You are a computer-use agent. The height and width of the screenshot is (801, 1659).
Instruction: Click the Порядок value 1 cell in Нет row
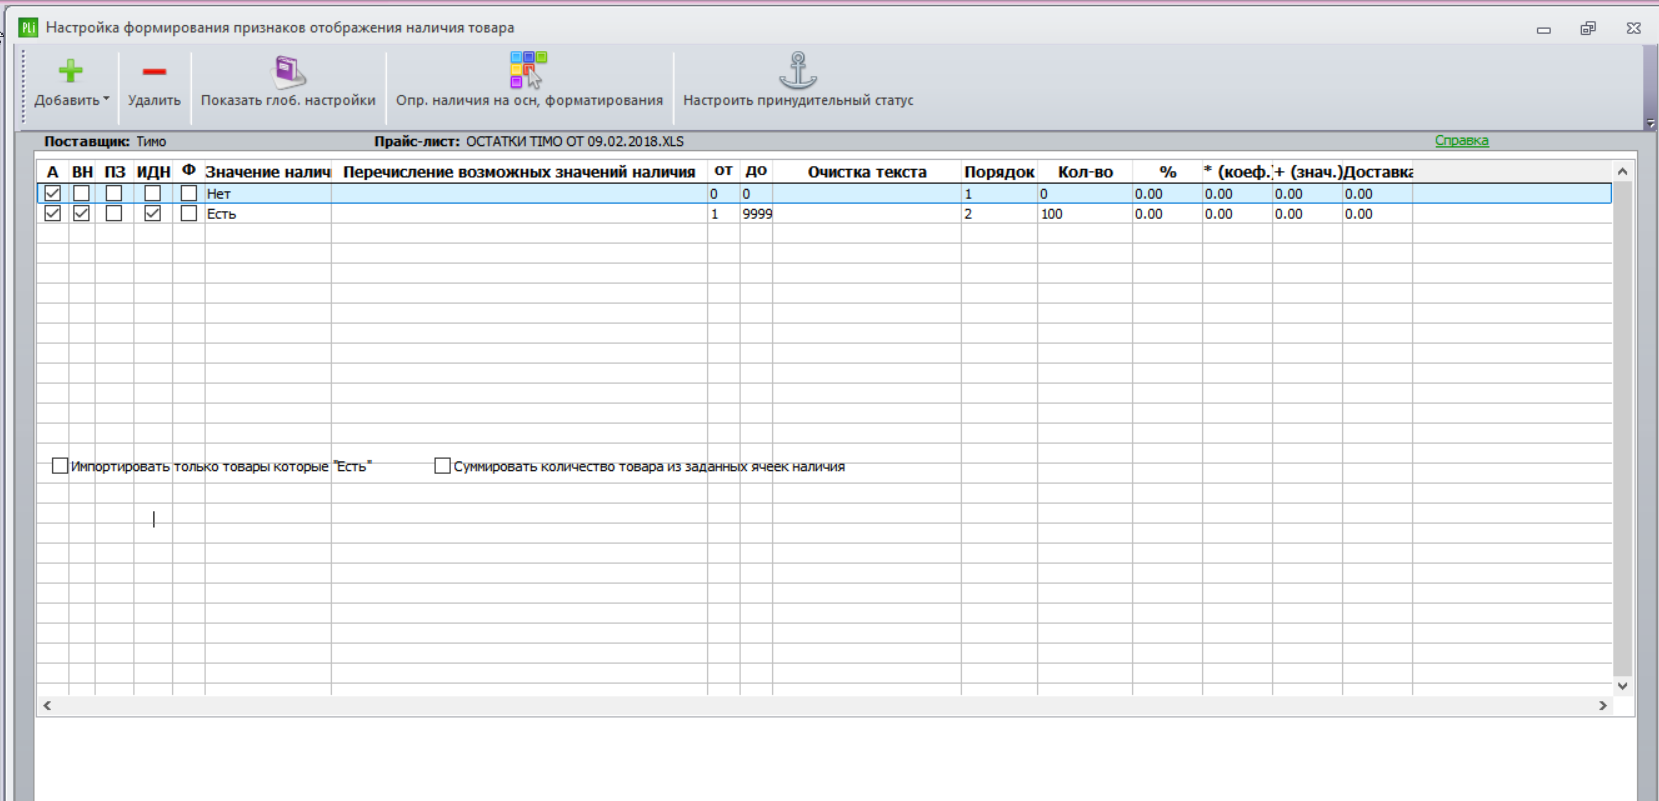(x=999, y=194)
